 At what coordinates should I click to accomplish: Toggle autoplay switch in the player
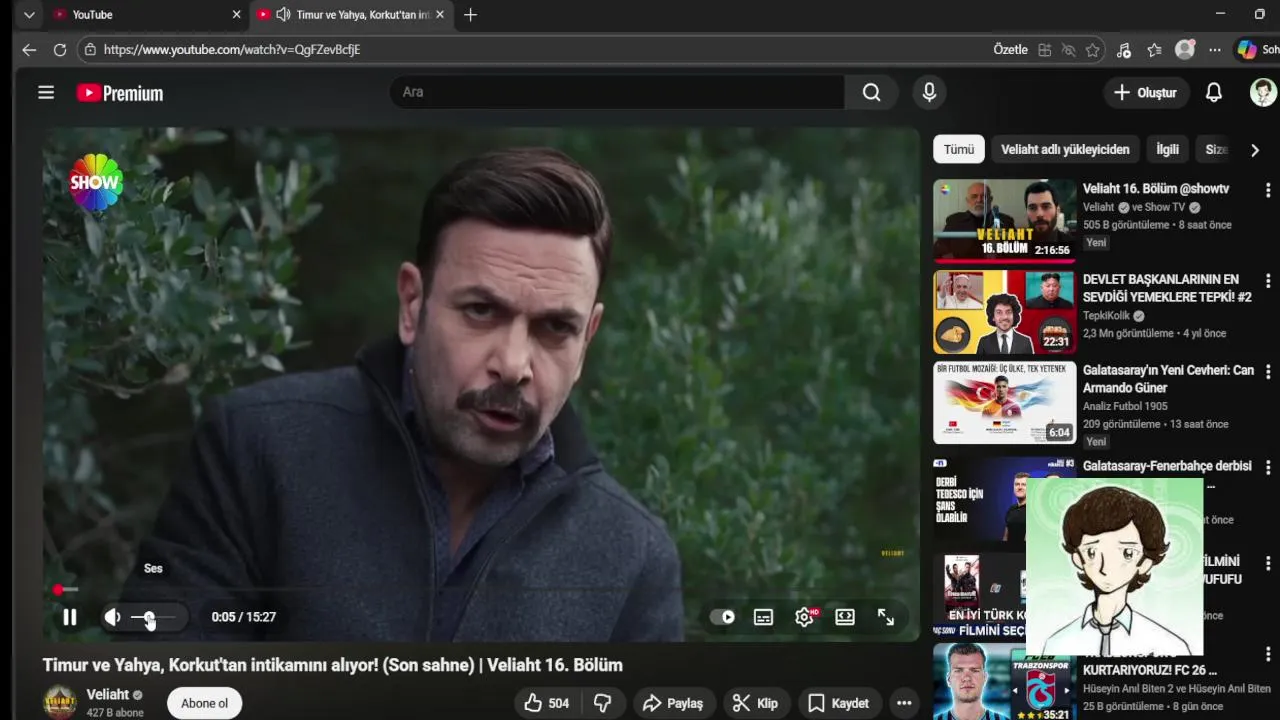(x=722, y=617)
